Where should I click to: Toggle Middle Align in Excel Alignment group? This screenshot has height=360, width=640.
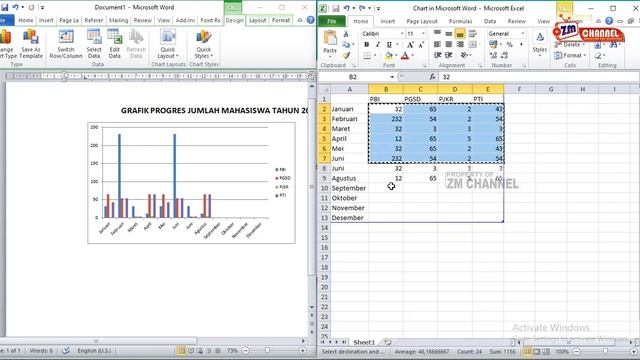[449, 33]
